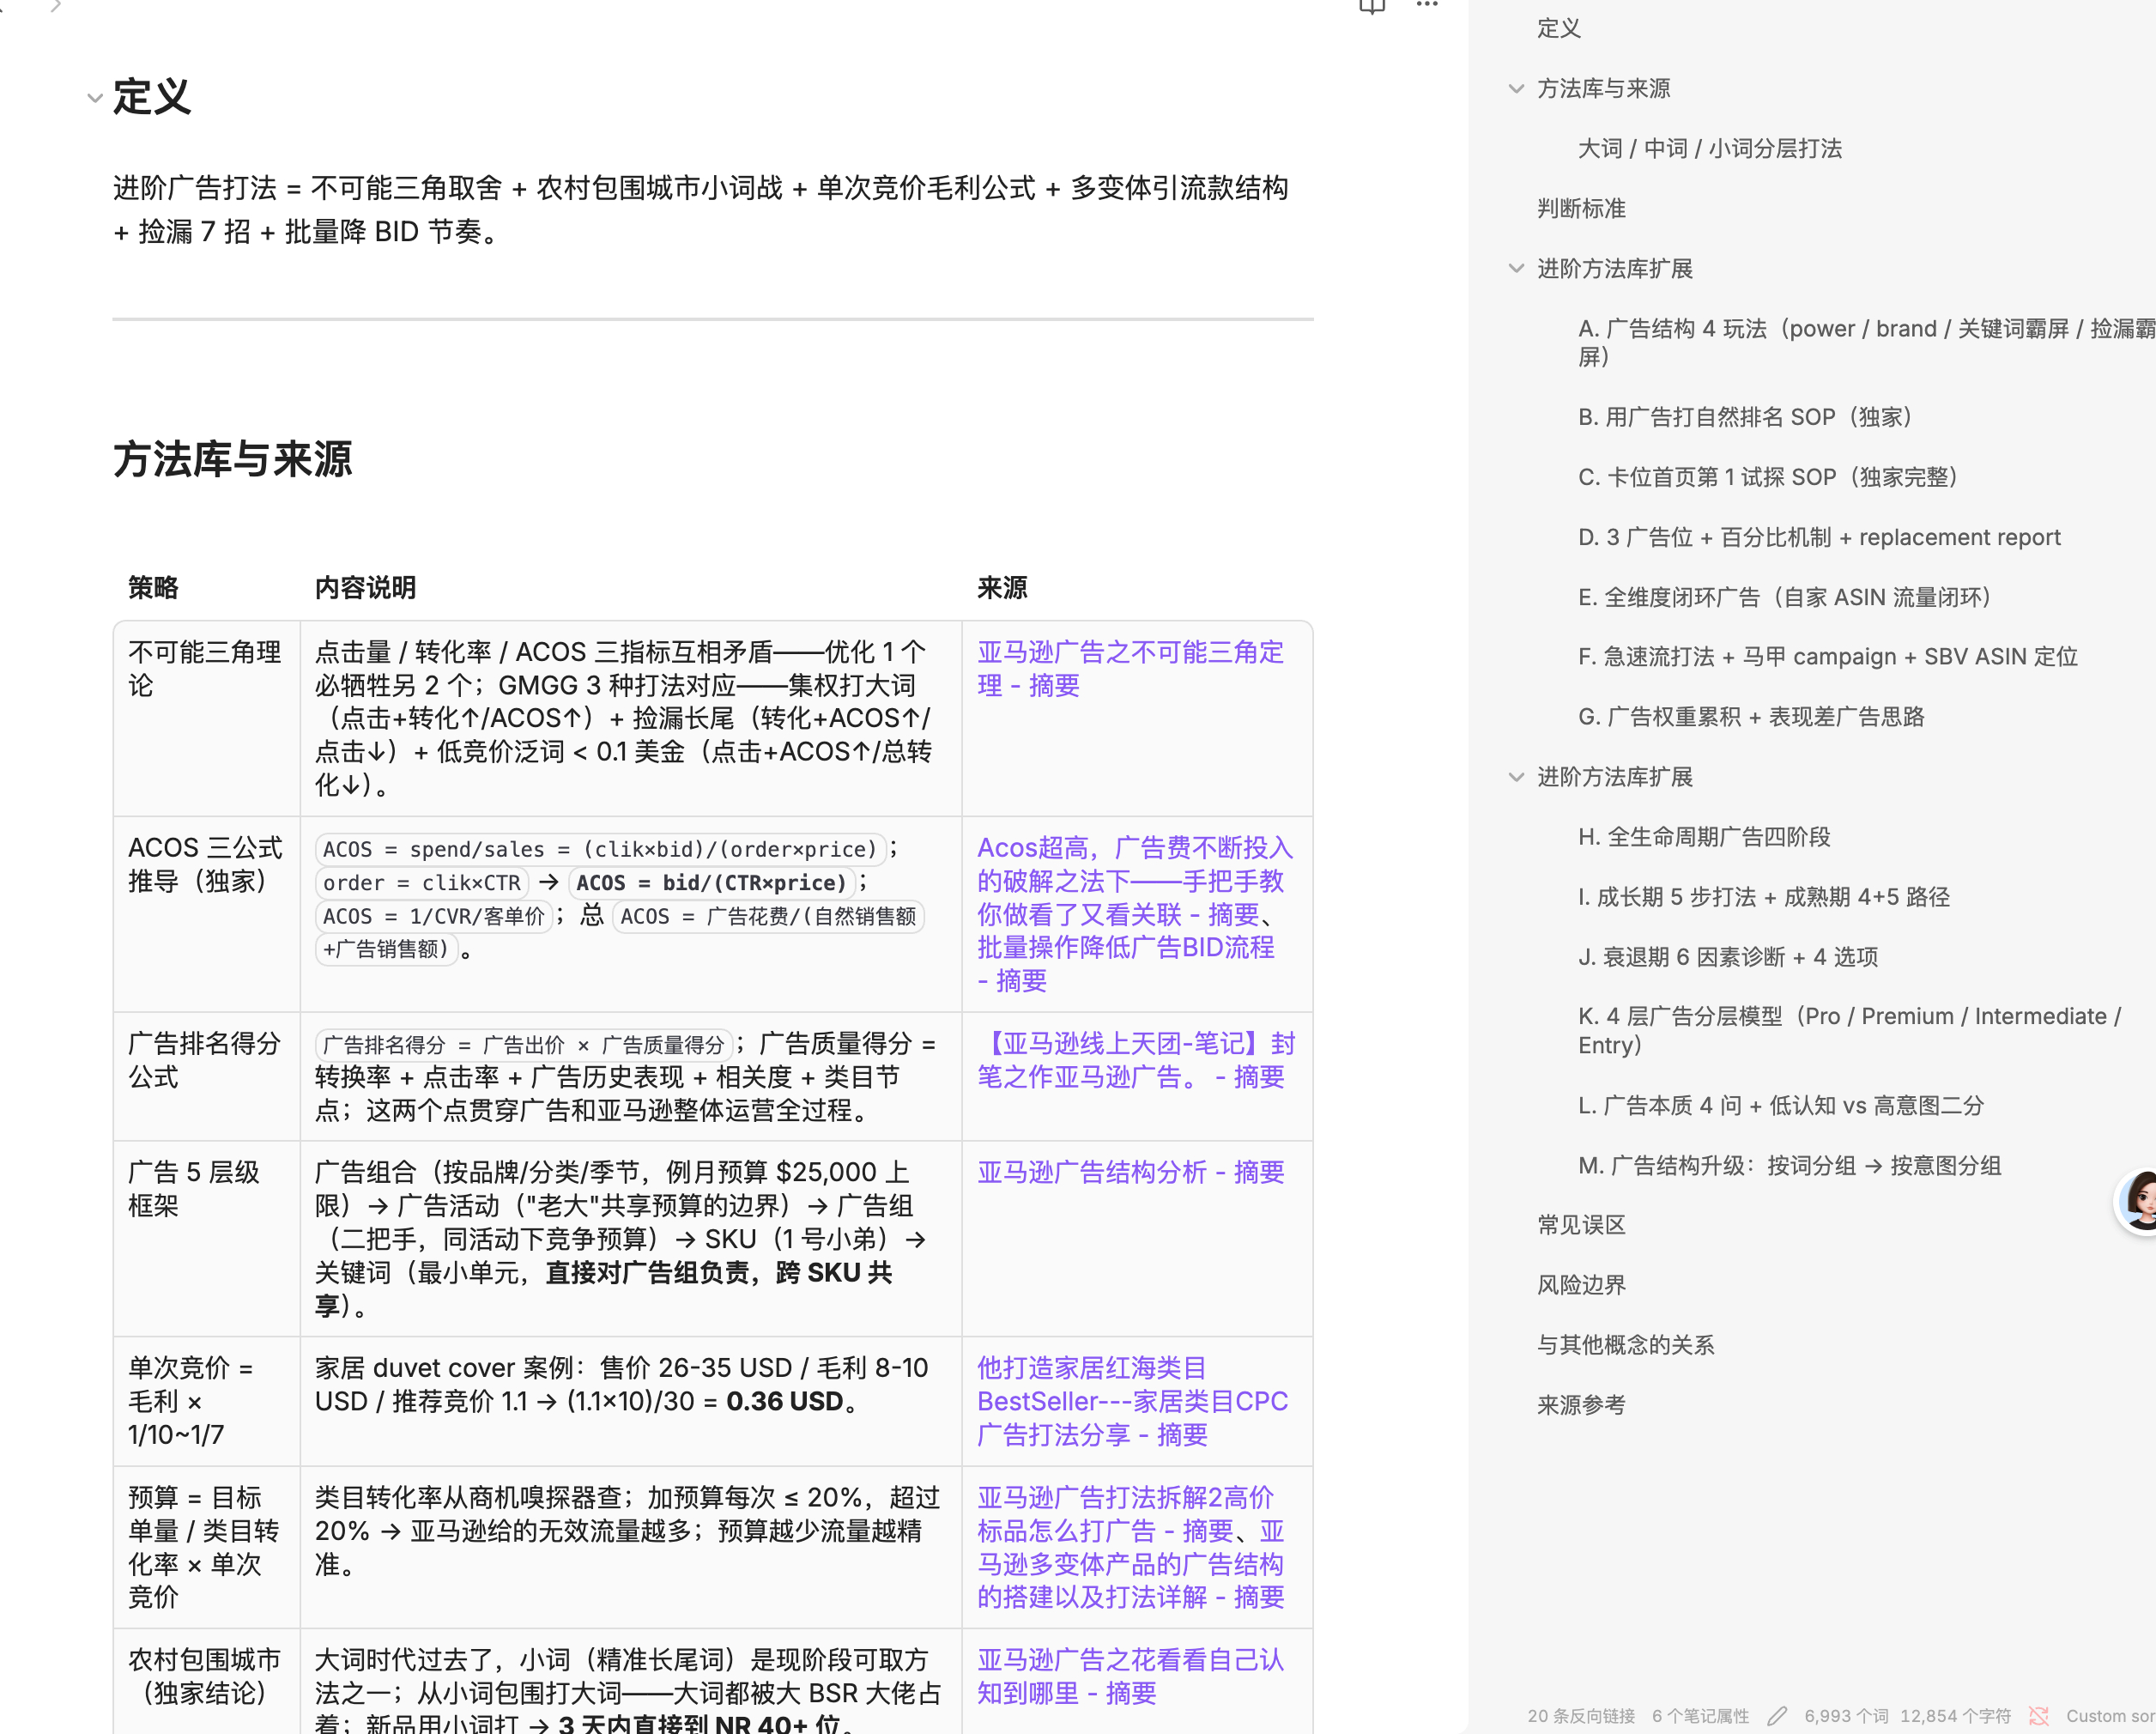Viewport: 2156px width, 1734px height.
Task: Open the 20 backlinks status bar item
Action: click(1581, 1716)
